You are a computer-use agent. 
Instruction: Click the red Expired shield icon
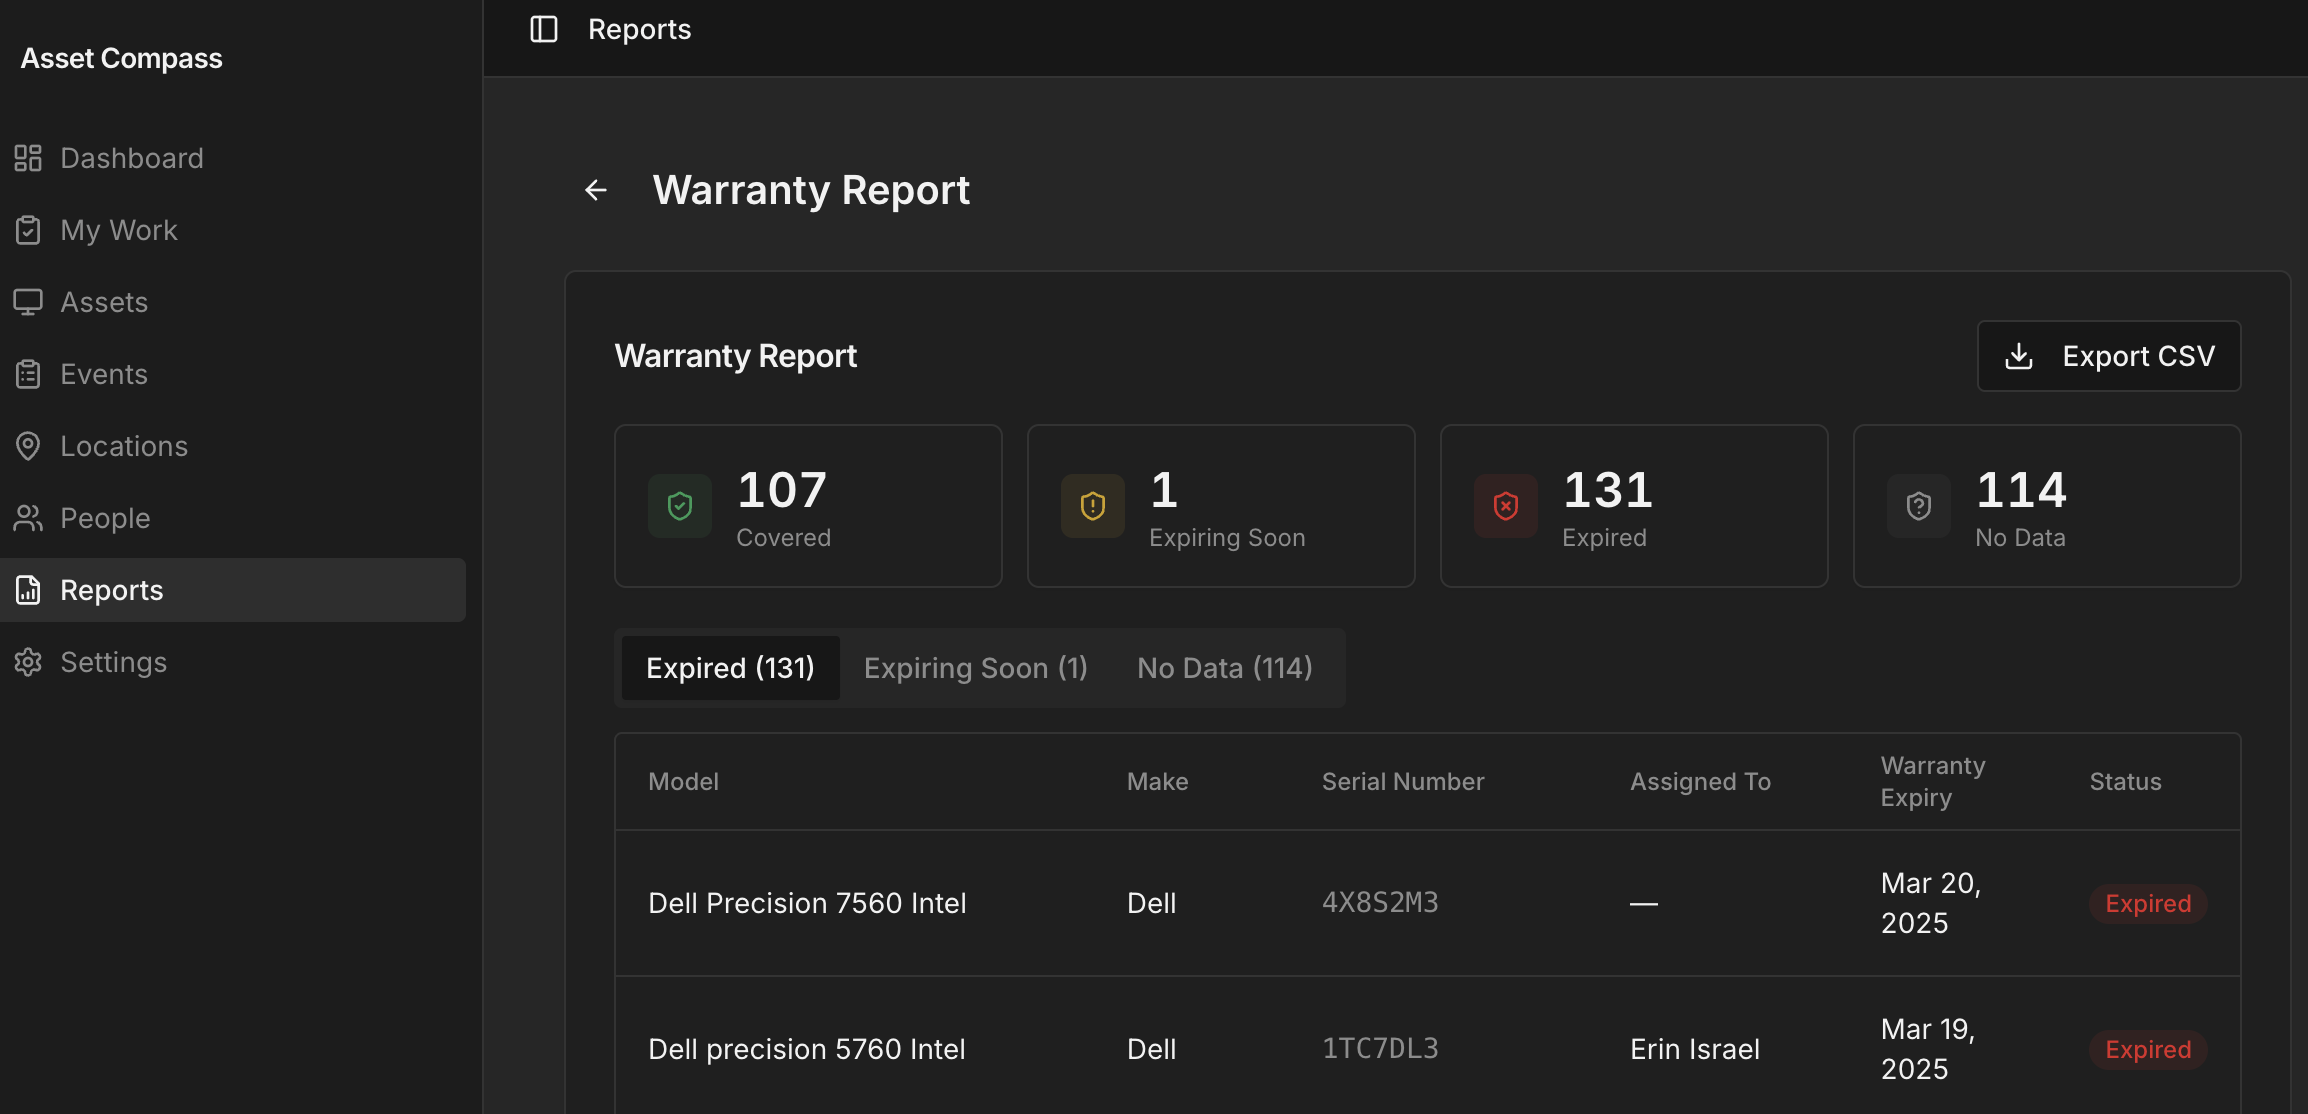[x=1506, y=506]
